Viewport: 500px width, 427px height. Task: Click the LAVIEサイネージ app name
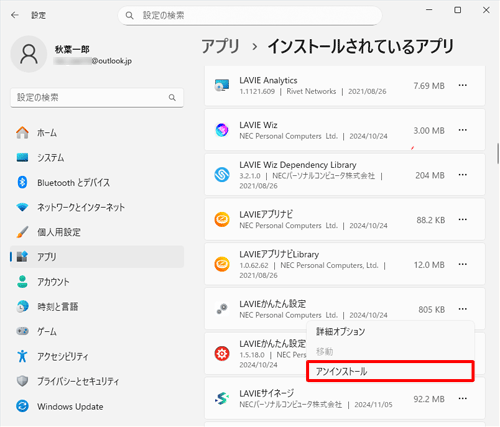266,393
